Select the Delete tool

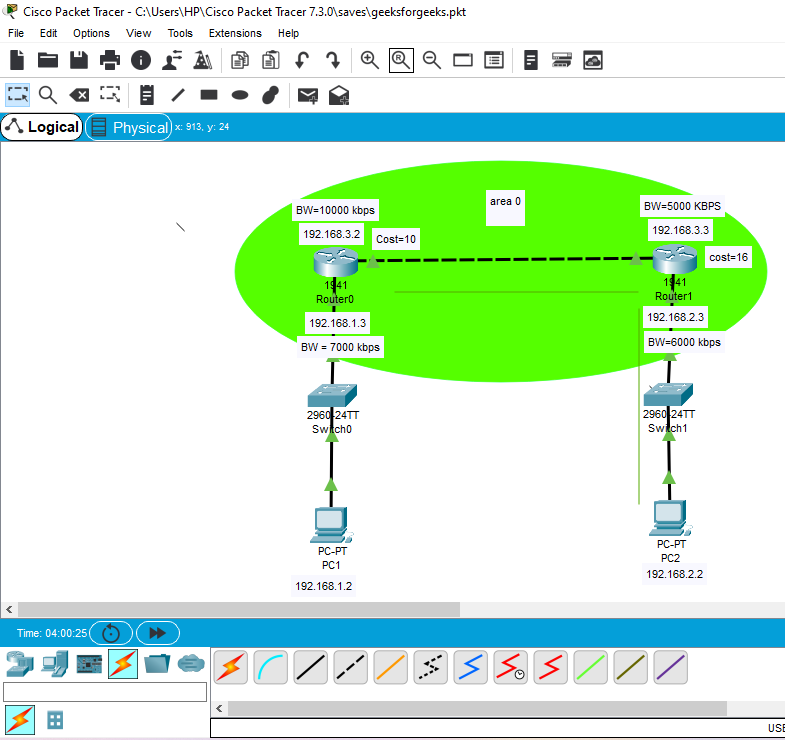(x=78, y=95)
